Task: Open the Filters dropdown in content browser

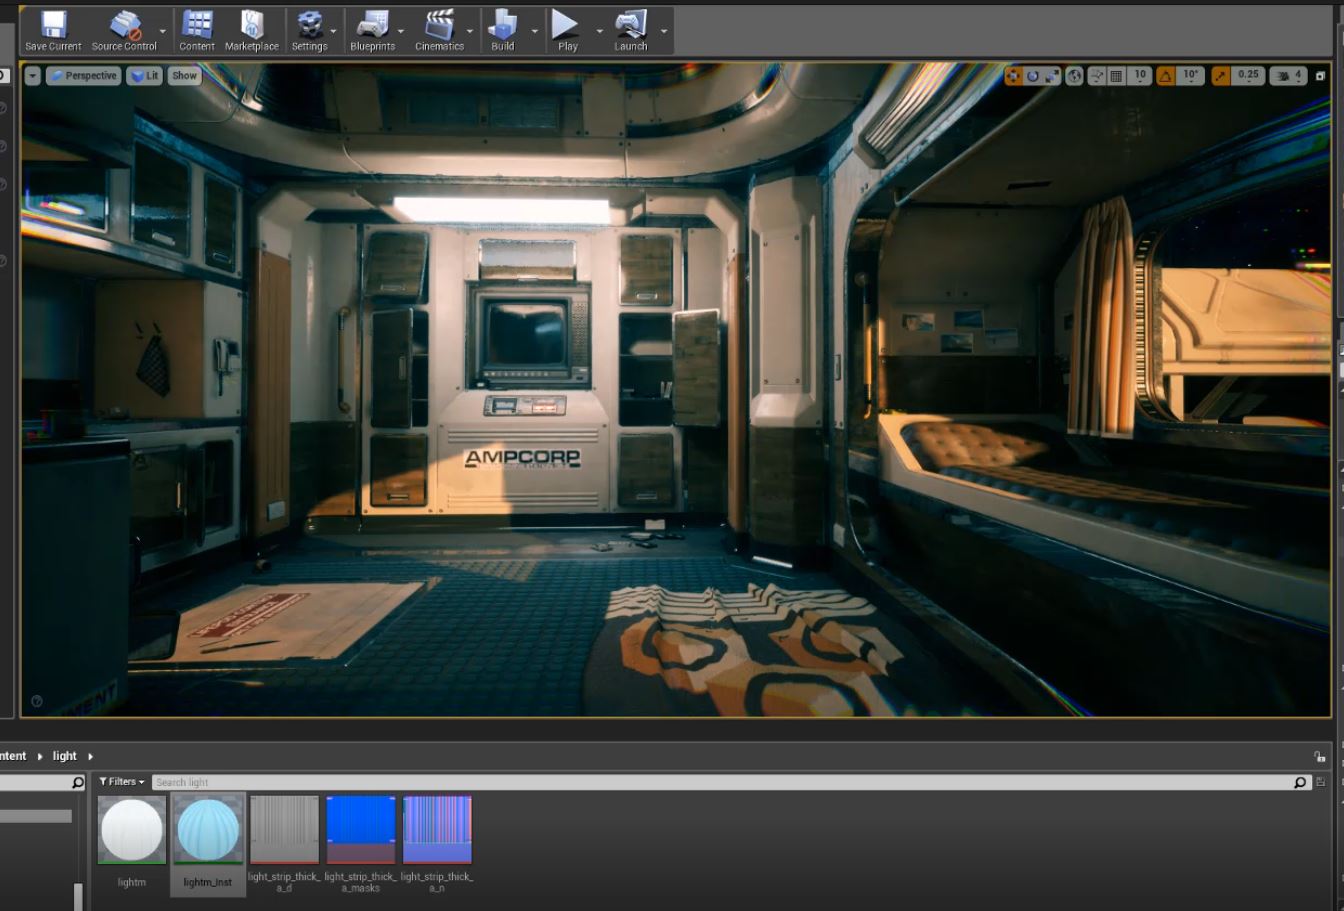Action: 122,782
